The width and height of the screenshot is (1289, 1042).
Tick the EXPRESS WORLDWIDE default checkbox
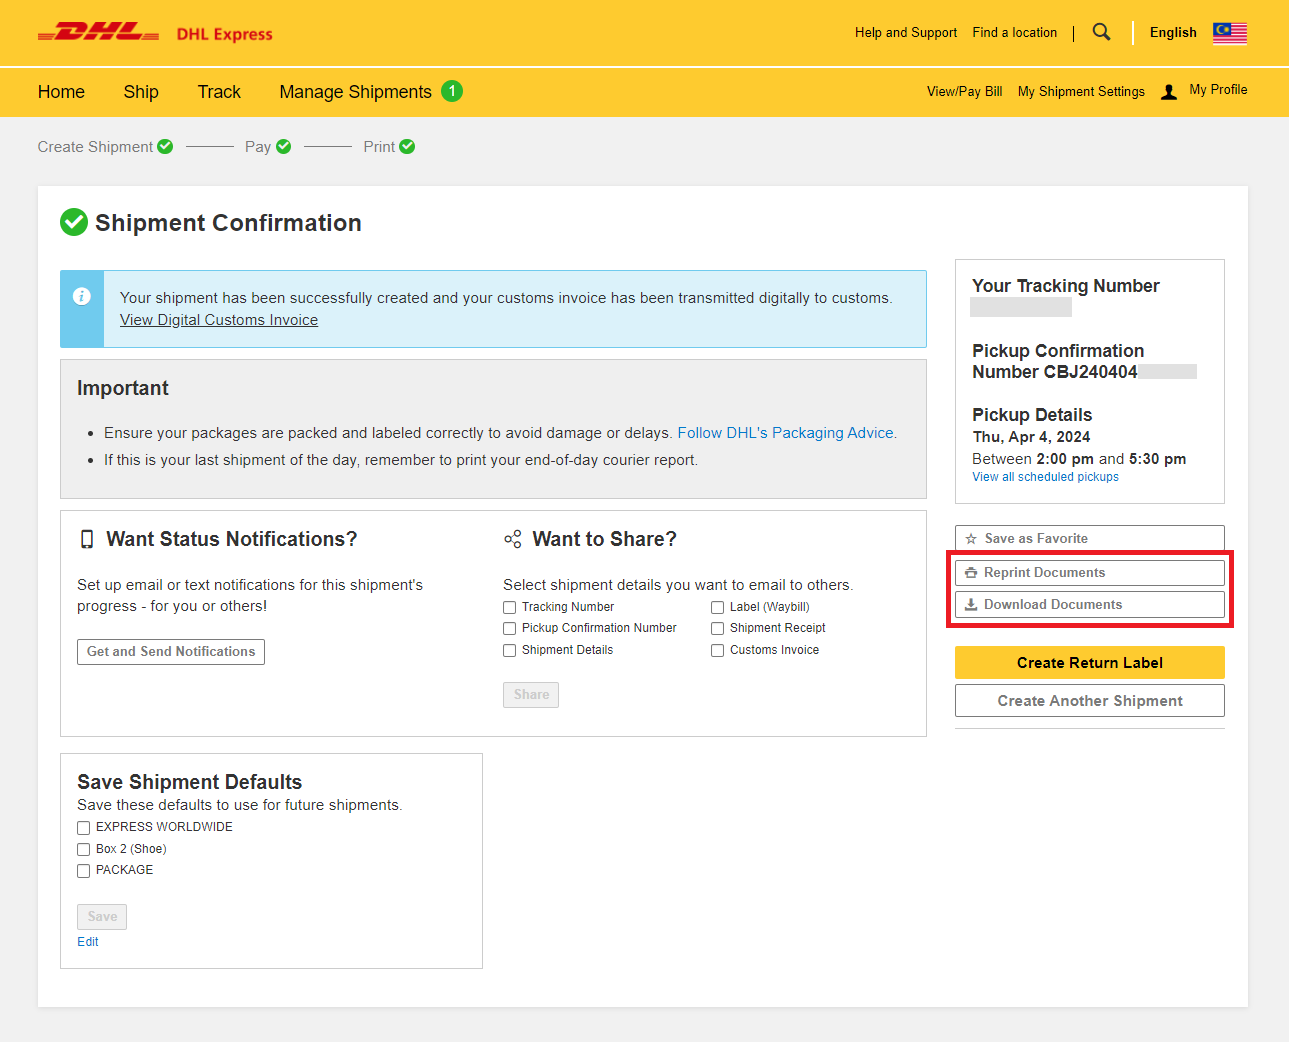(84, 828)
